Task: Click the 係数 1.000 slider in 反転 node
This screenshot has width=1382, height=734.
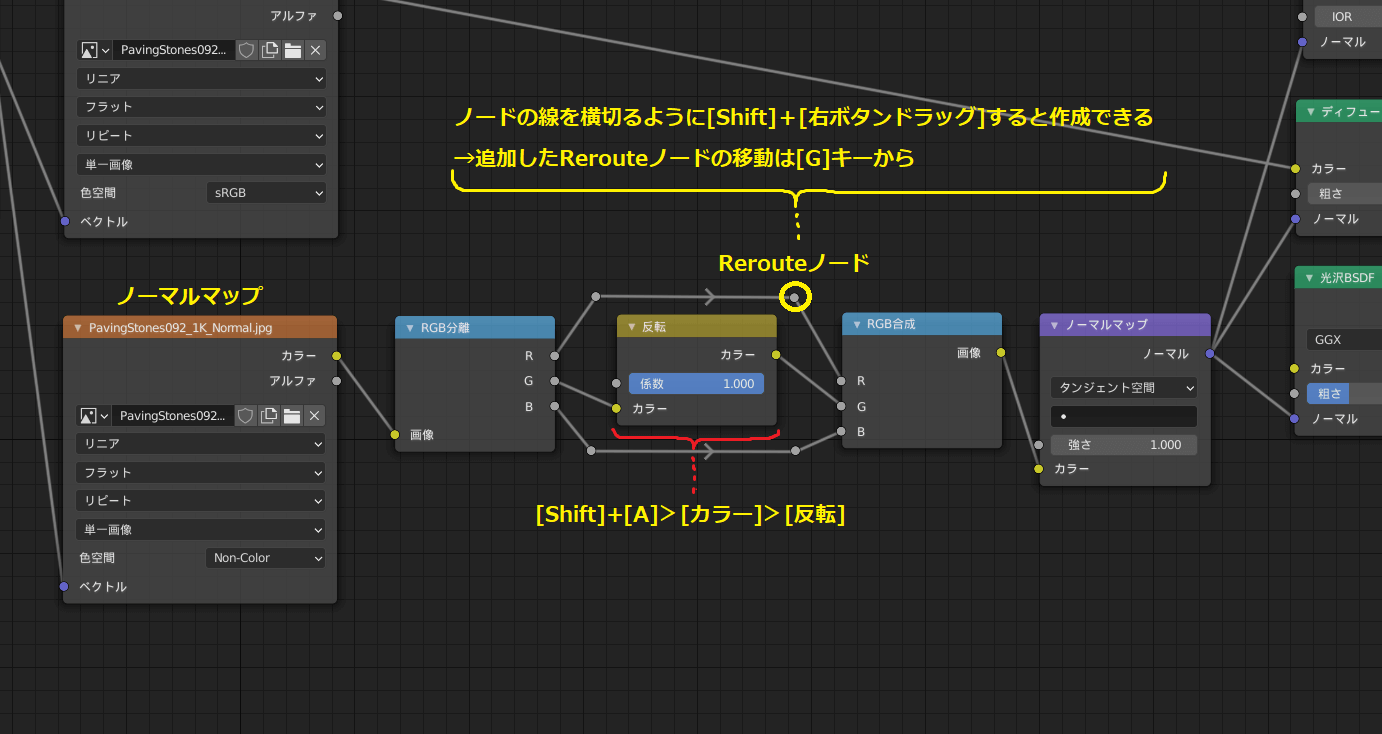Action: (696, 383)
